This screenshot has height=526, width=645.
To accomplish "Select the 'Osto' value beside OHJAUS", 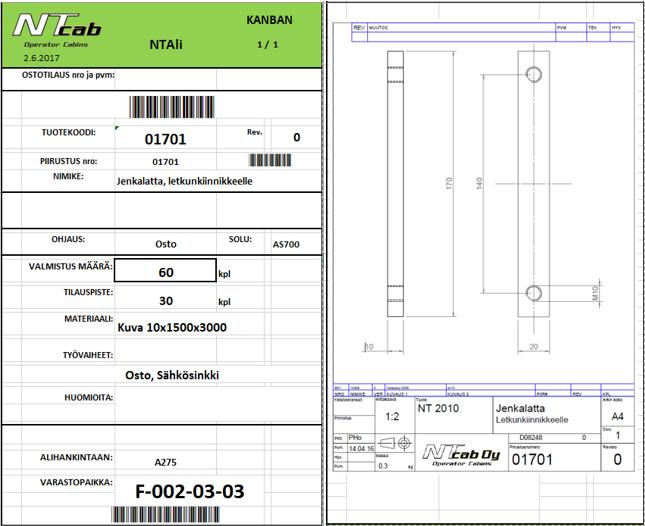I will (x=166, y=244).
